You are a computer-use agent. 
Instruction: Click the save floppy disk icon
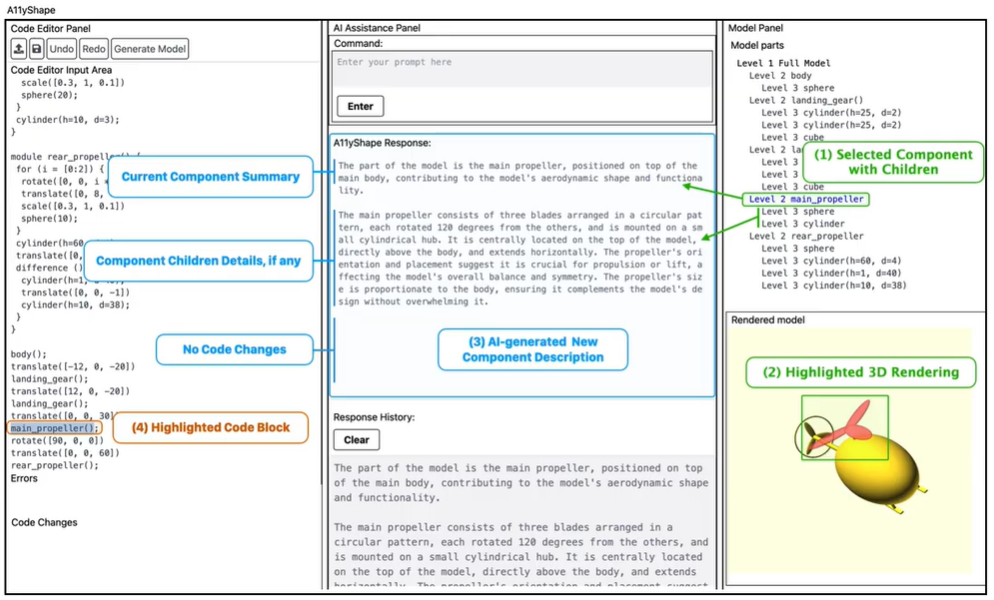(36, 49)
